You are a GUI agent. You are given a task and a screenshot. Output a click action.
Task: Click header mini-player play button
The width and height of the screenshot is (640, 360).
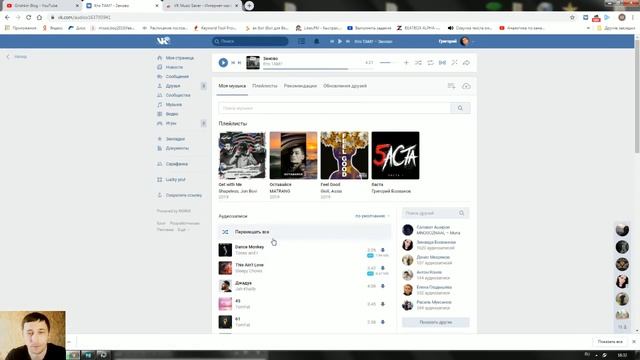[340, 41]
